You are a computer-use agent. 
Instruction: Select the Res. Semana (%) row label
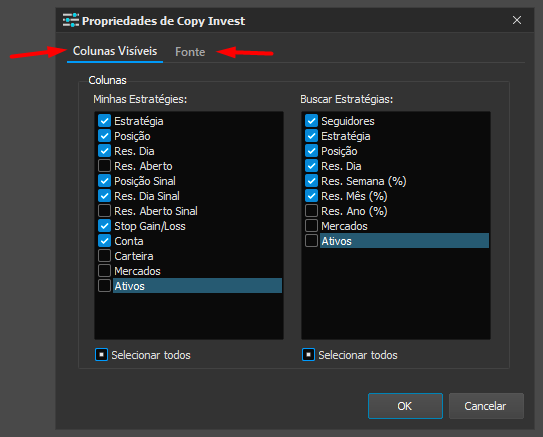coord(364,181)
